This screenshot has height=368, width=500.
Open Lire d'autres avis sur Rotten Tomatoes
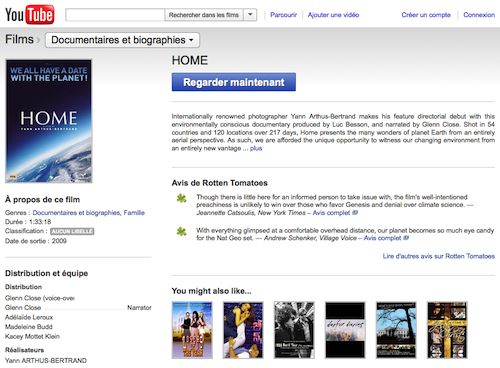[x=439, y=256]
